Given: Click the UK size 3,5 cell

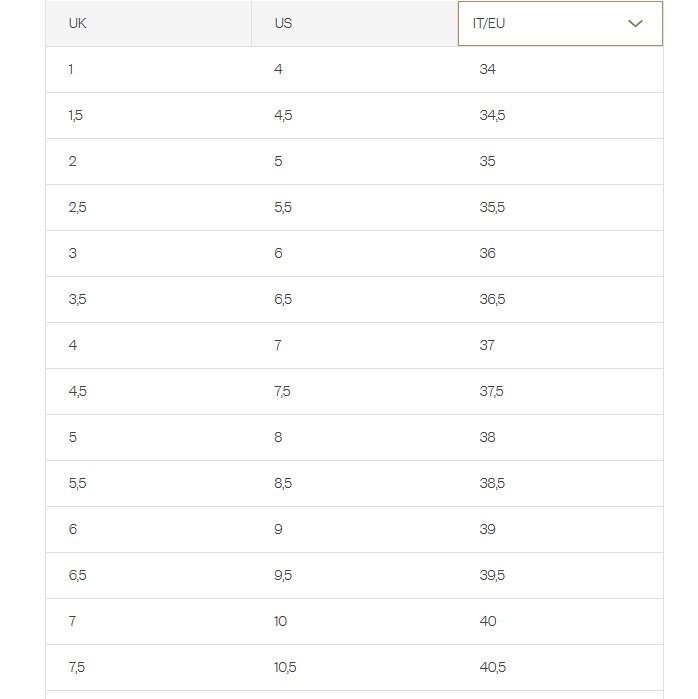Looking at the screenshot, I should (148, 299).
